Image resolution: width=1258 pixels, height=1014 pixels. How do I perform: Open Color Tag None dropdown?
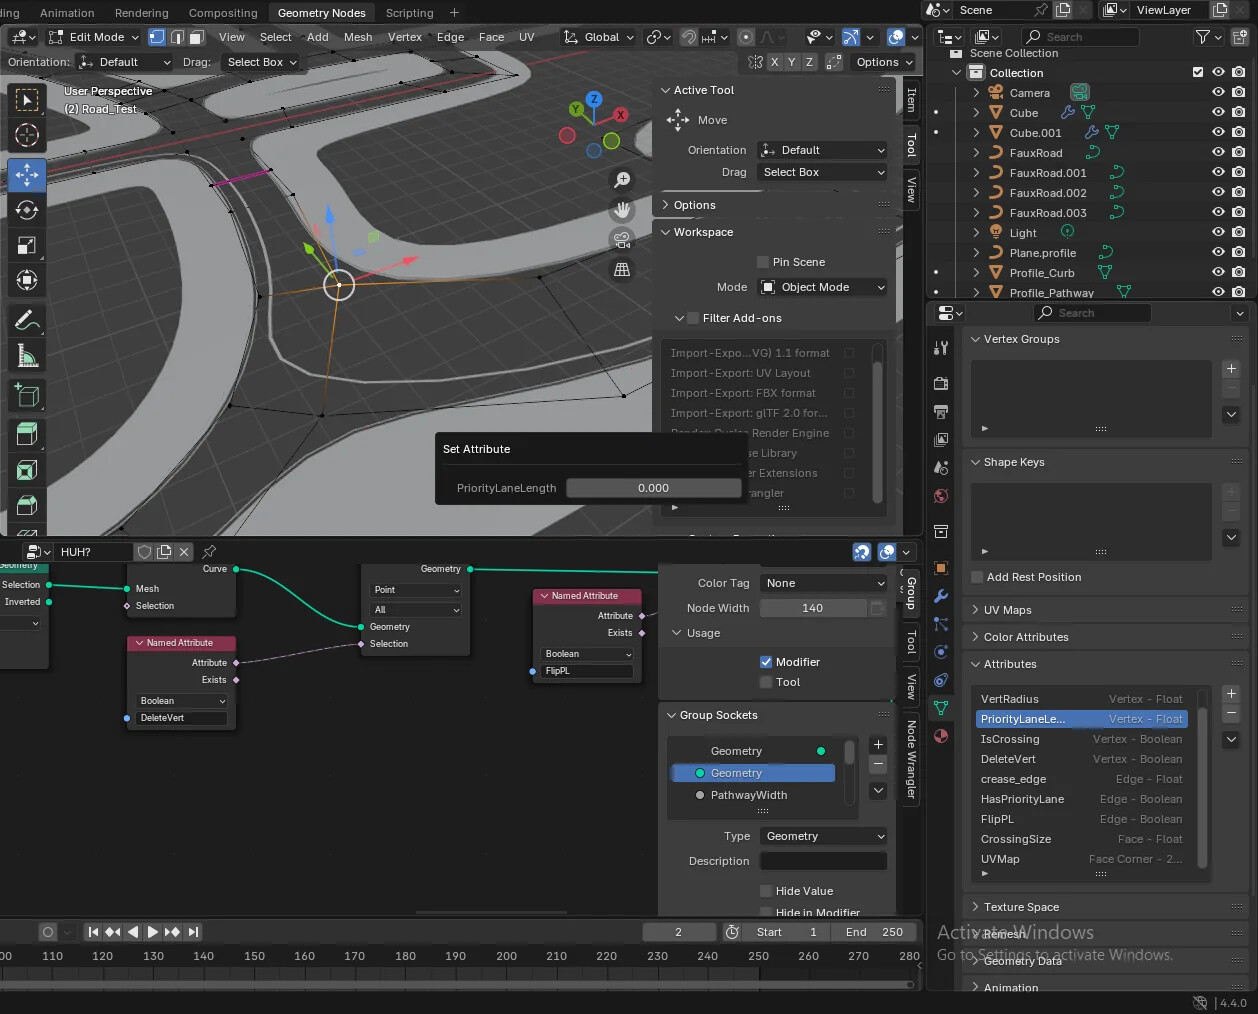click(824, 583)
